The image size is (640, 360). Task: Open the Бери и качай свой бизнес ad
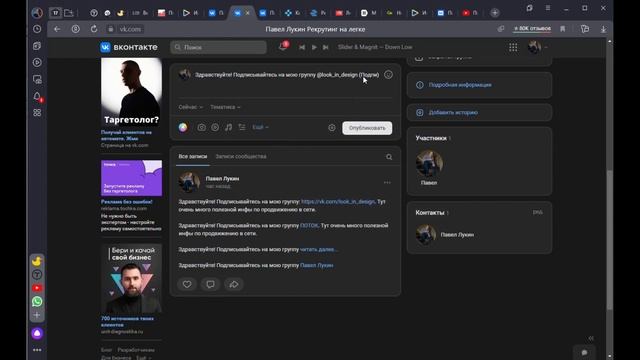tap(131, 279)
